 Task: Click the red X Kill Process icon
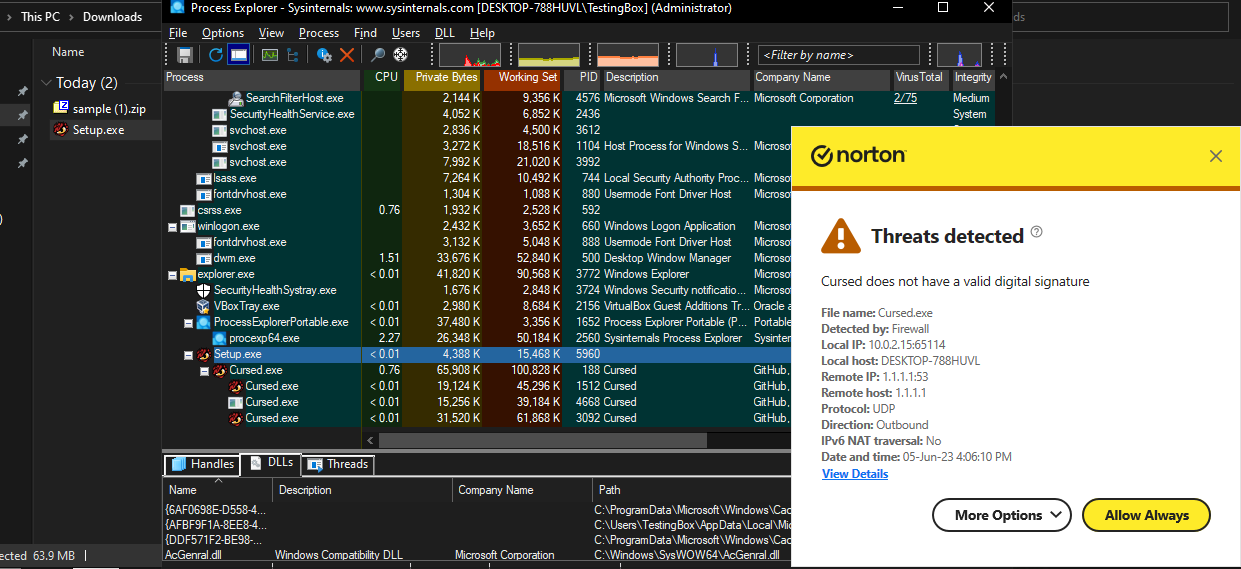click(x=347, y=55)
